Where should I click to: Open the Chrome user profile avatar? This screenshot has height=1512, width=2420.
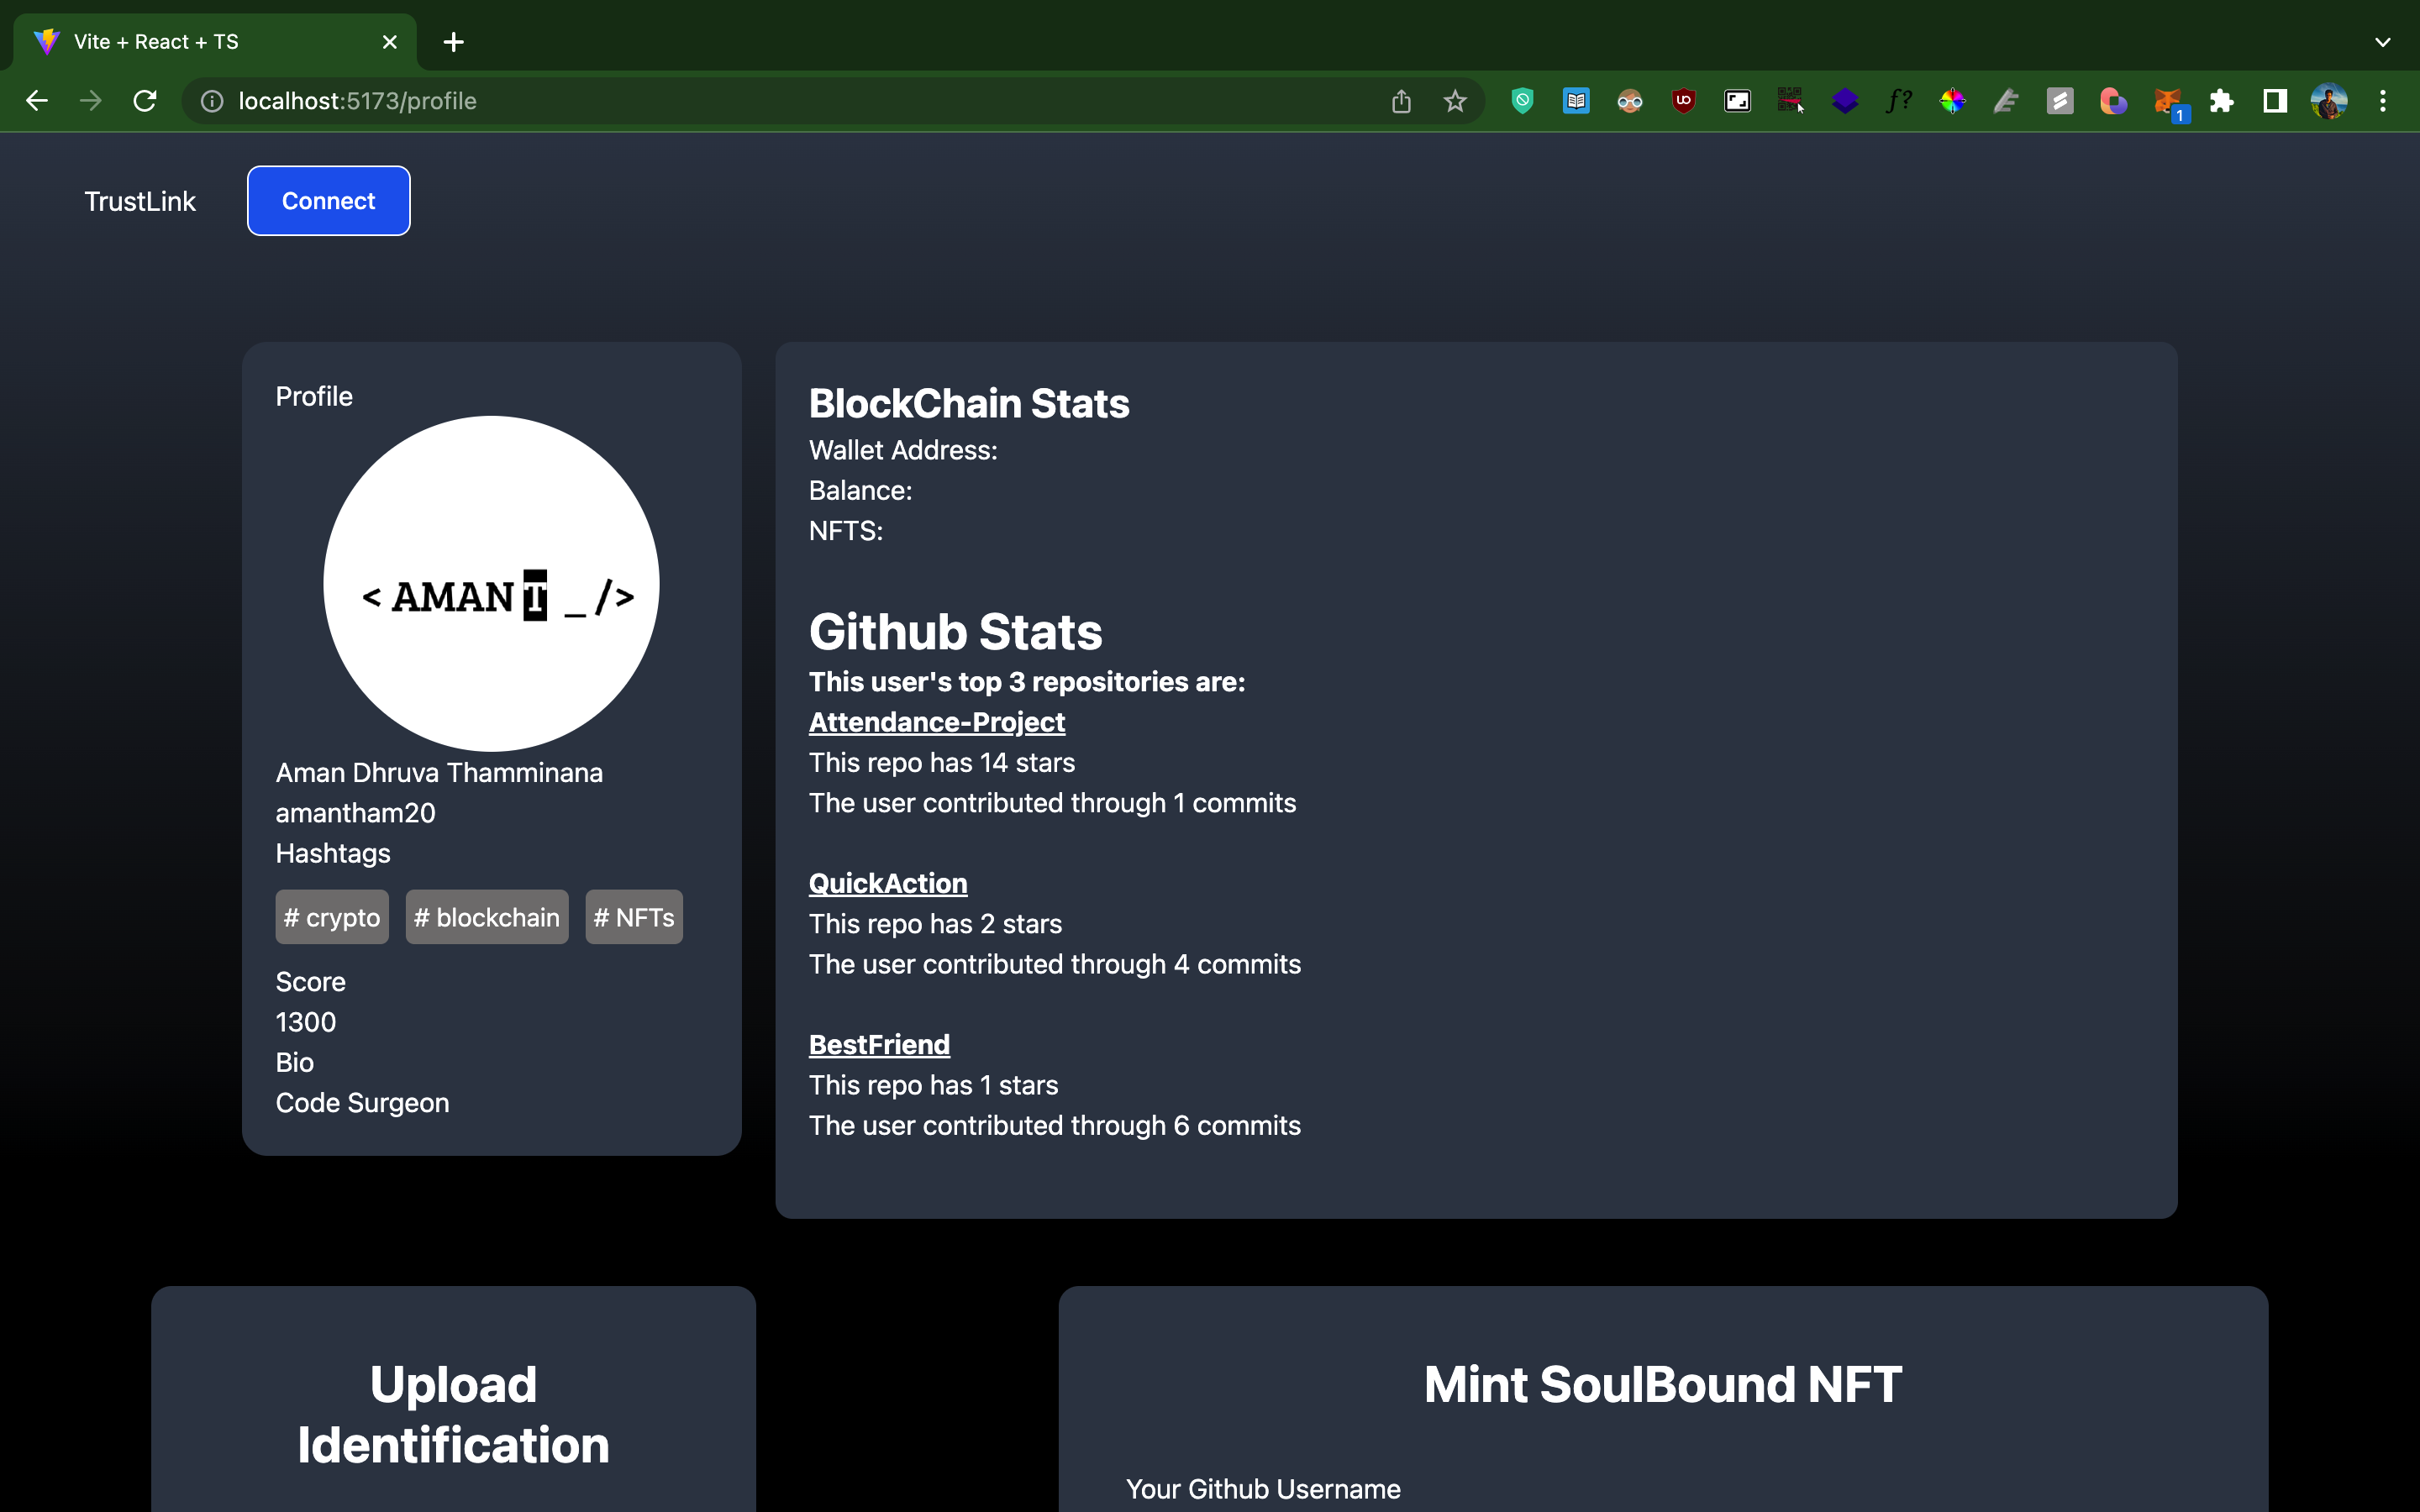pyautogui.click(x=2329, y=101)
